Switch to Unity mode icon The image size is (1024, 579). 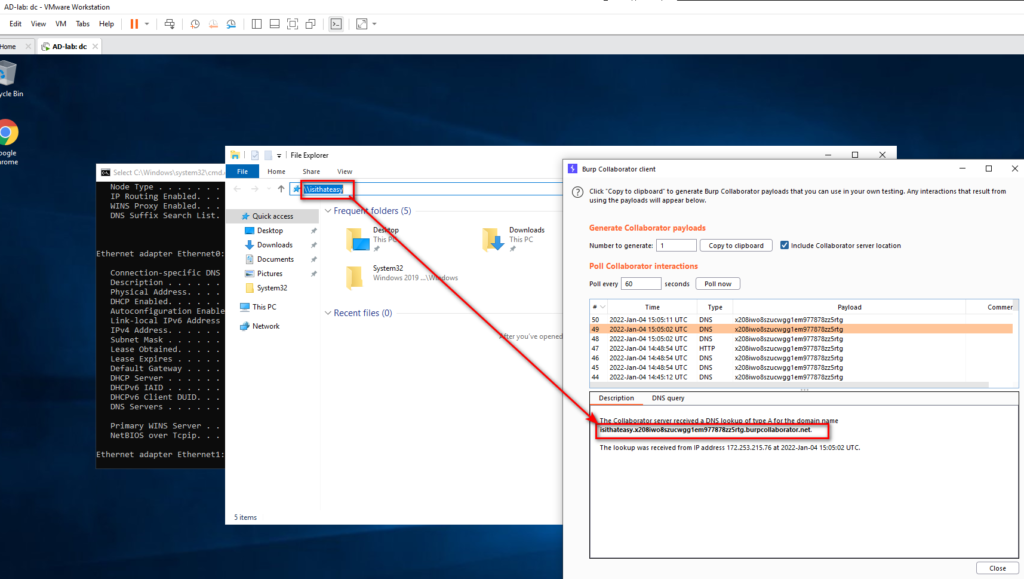[x=311, y=24]
